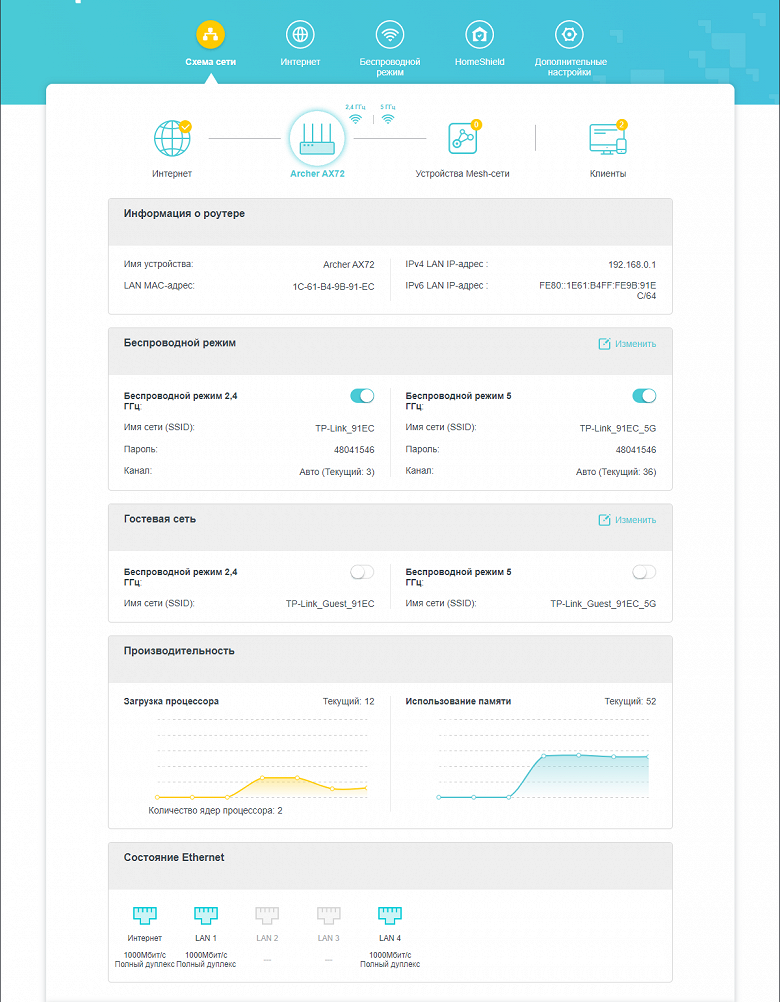Click the MAC address 1C-61-B4-9B-91-EC
The height and width of the screenshot is (1002, 780).
pyautogui.click(x=333, y=287)
